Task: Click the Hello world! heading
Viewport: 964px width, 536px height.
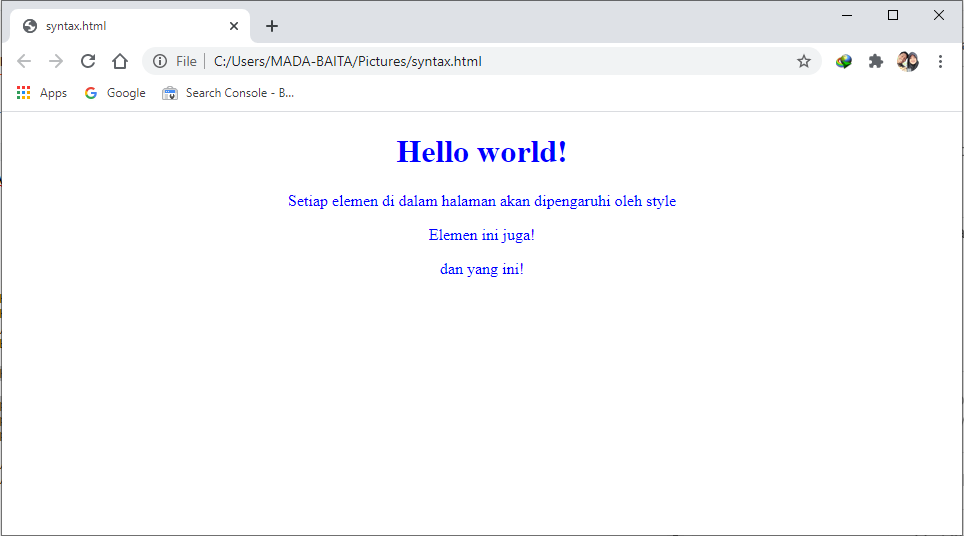Action: (481, 152)
